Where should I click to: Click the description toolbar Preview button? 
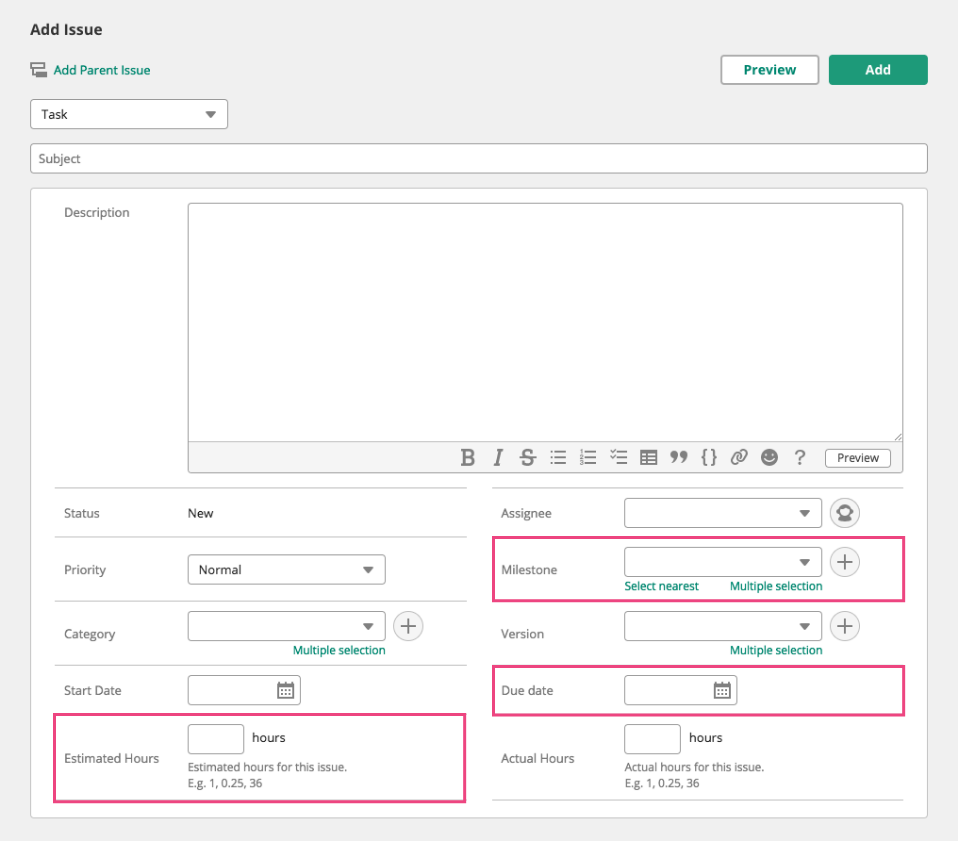[x=857, y=458]
